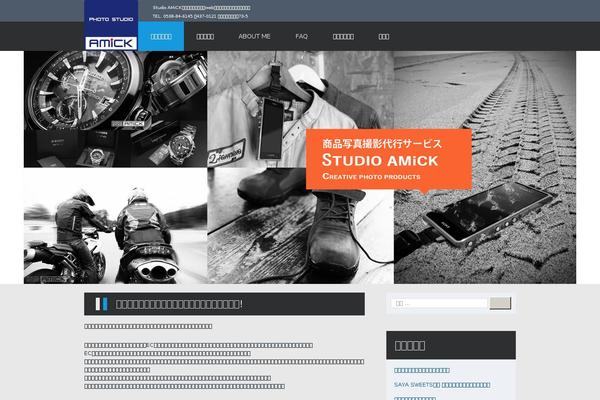
Task: Open the last navigation item in the menu bar
Action: pyautogui.click(x=384, y=36)
